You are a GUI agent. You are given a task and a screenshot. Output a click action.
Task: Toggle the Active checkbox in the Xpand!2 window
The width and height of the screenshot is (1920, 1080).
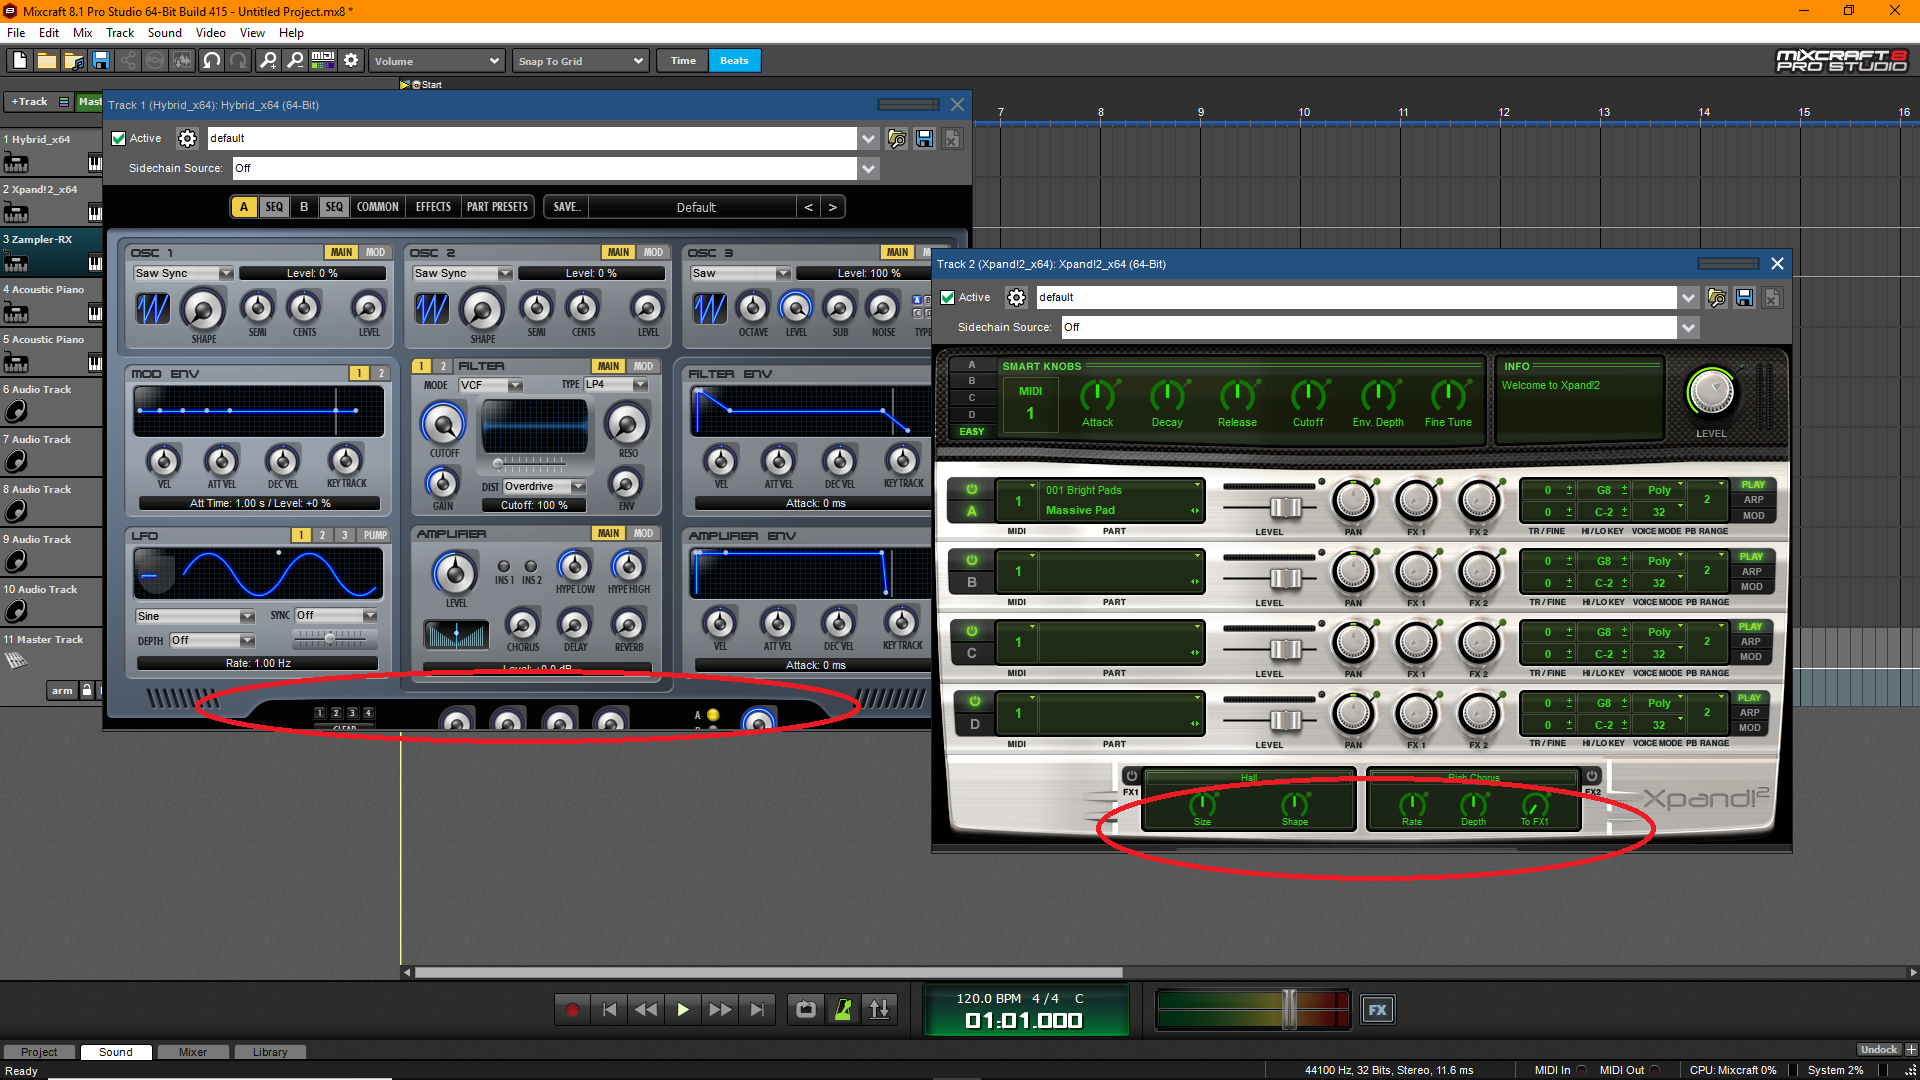(x=947, y=298)
